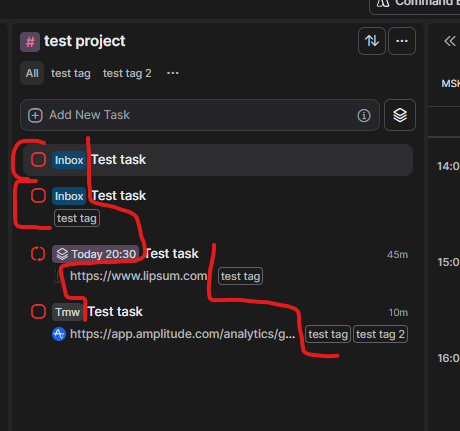The height and width of the screenshot is (431, 460).
Task: Click the plus icon in Add New Task
Action: [35, 115]
